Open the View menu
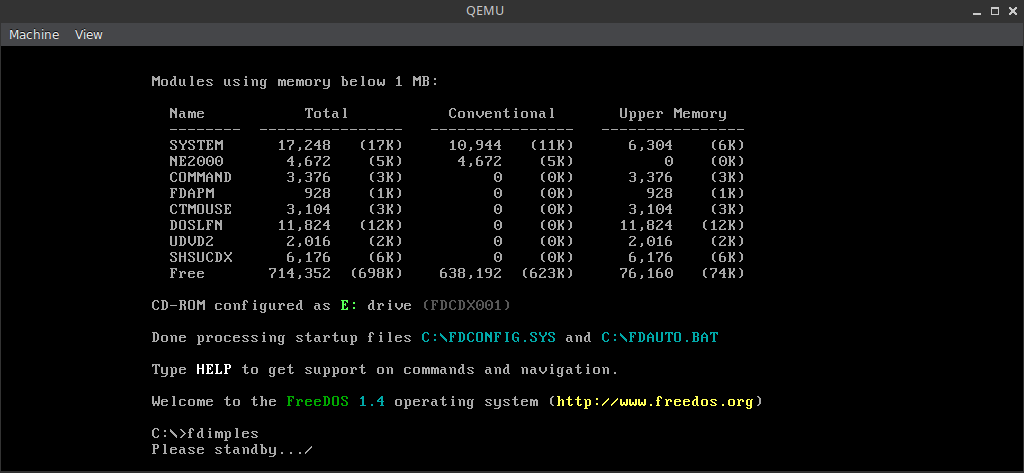Image resolution: width=1024 pixels, height=473 pixels. click(89, 35)
